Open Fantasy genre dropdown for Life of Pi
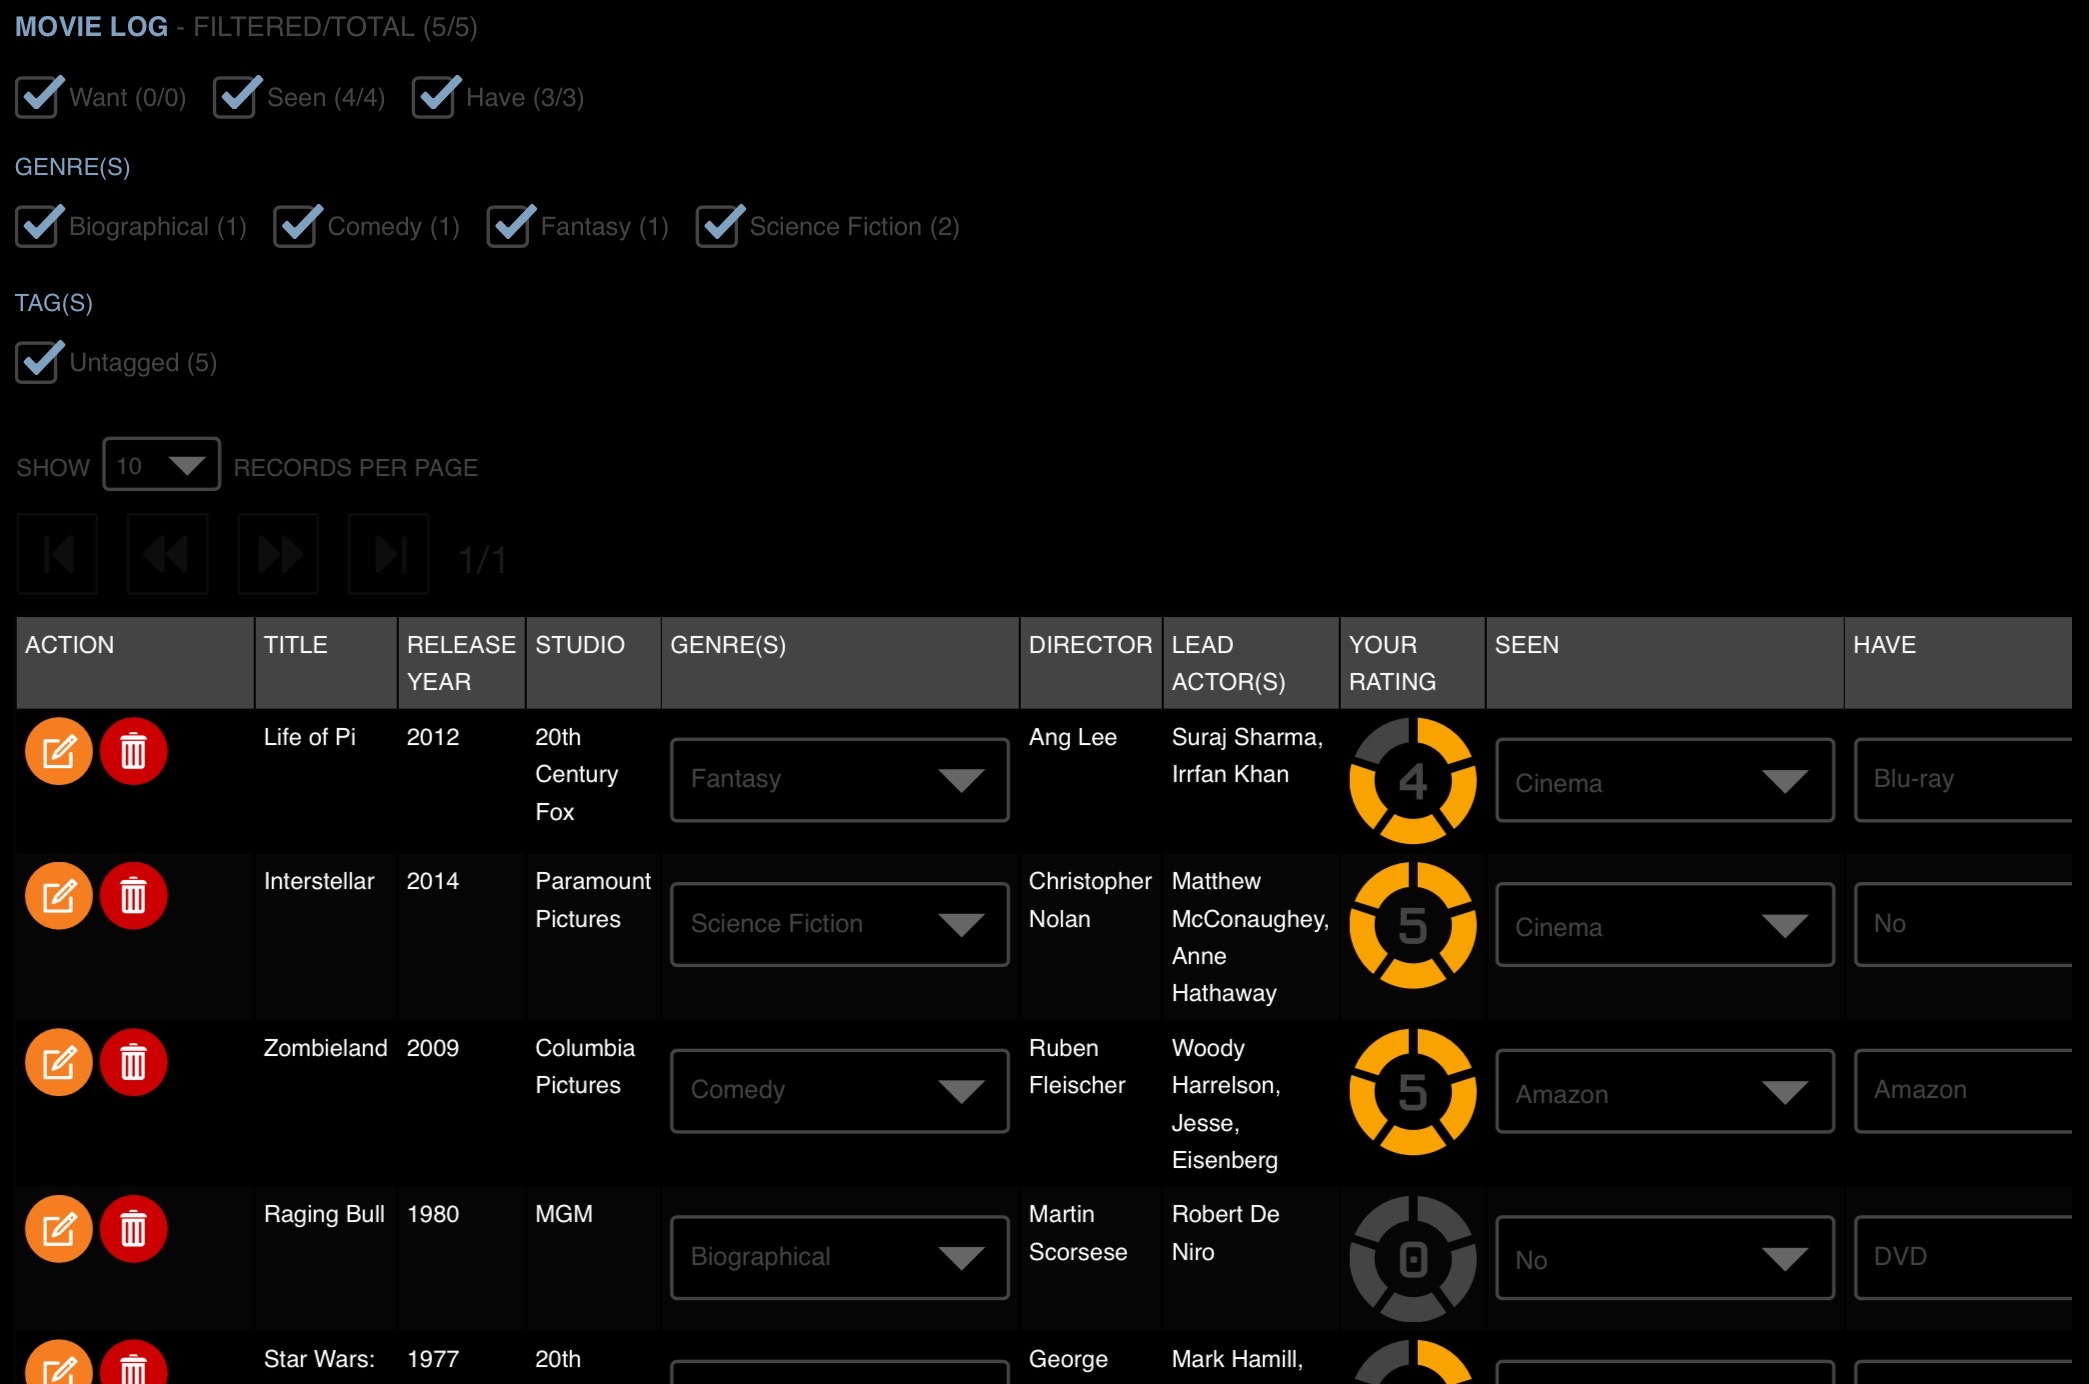This screenshot has width=2089, height=1384. coord(839,780)
